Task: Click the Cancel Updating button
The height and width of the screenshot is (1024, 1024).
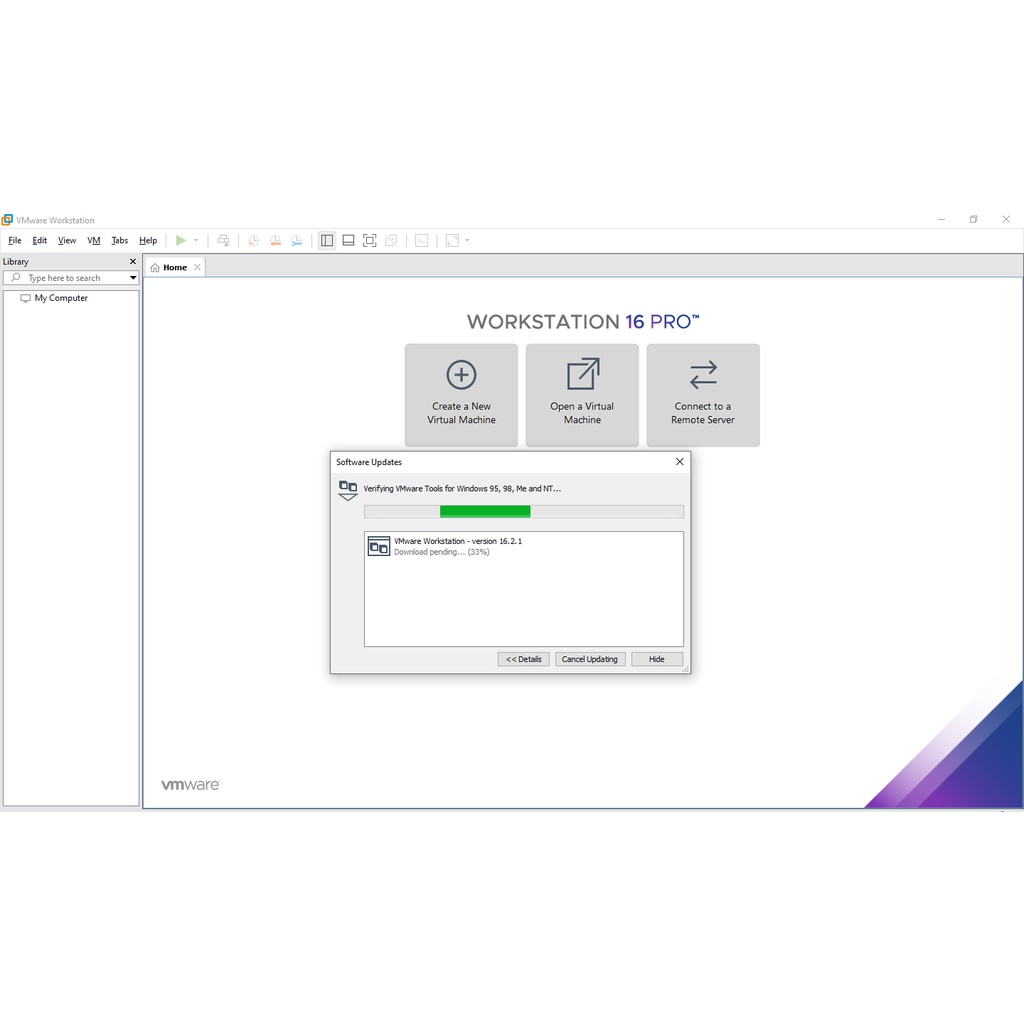Action: click(590, 659)
